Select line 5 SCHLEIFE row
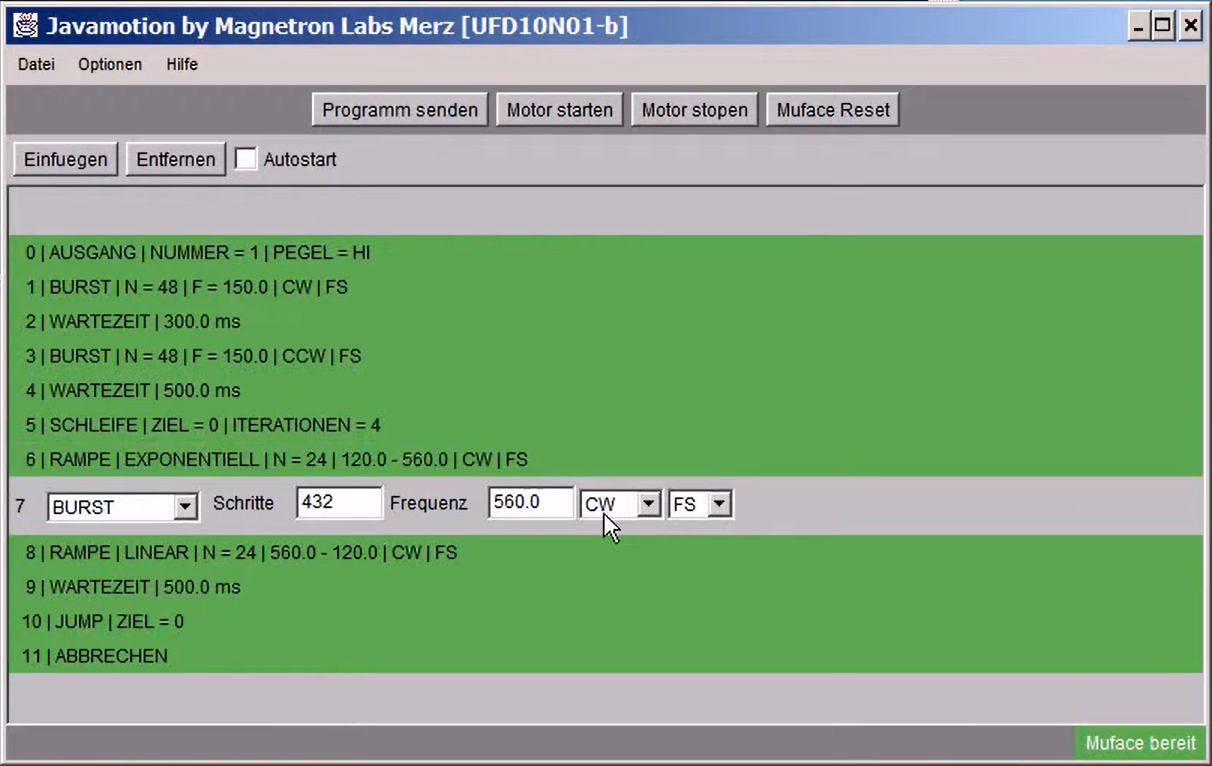Screen dimensions: 1212x766 (x=605, y=425)
